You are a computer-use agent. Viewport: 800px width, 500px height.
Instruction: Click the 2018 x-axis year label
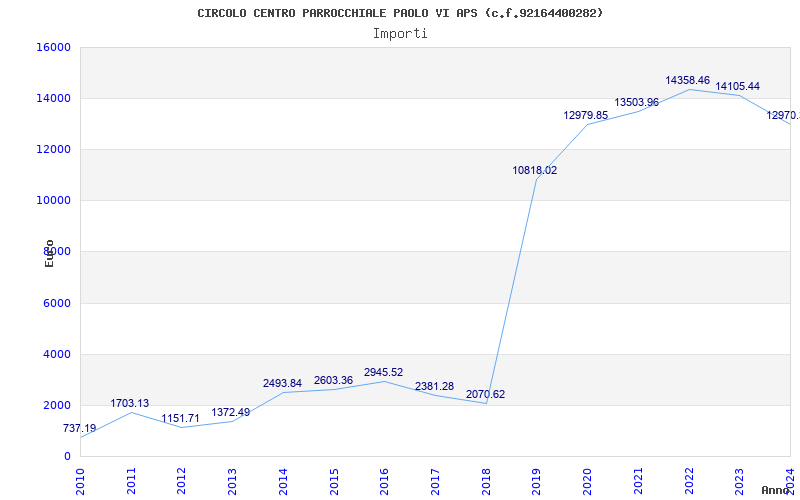pos(486,482)
